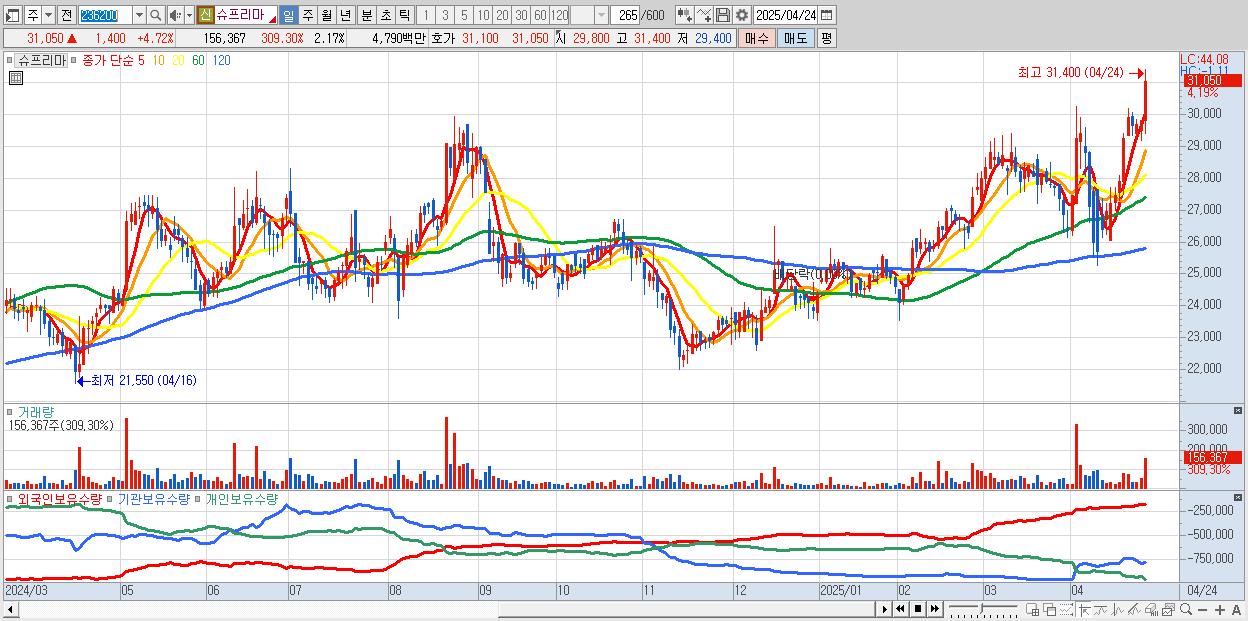Viewport: 1248px width, 621px height.
Task: Click the fast-forward double-arrow button
Action: coord(935,608)
